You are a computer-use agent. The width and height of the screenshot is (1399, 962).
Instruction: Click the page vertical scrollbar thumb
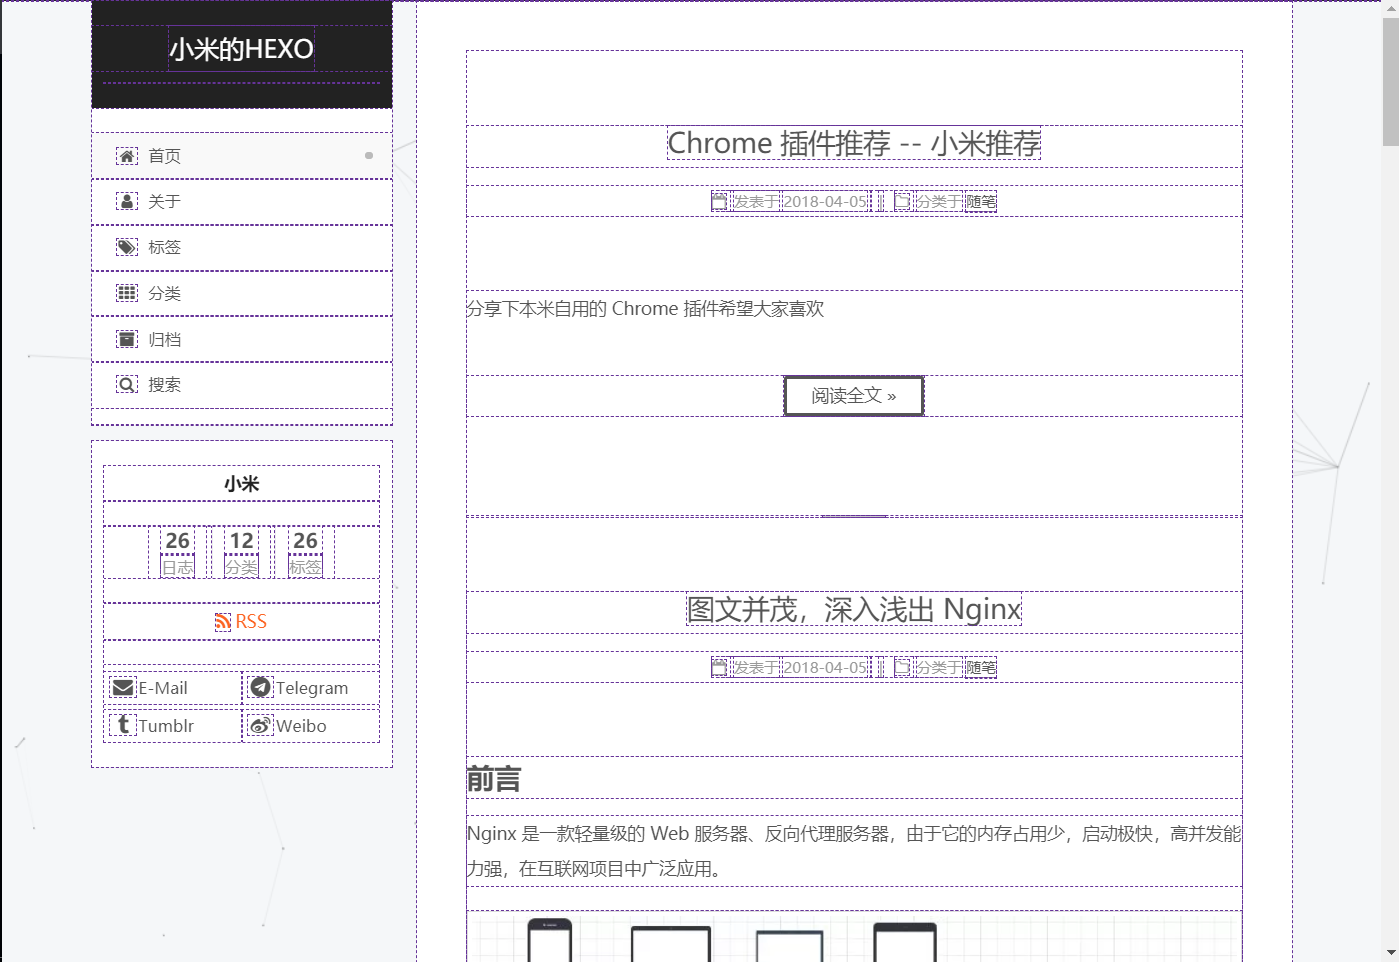[x=1390, y=82]
